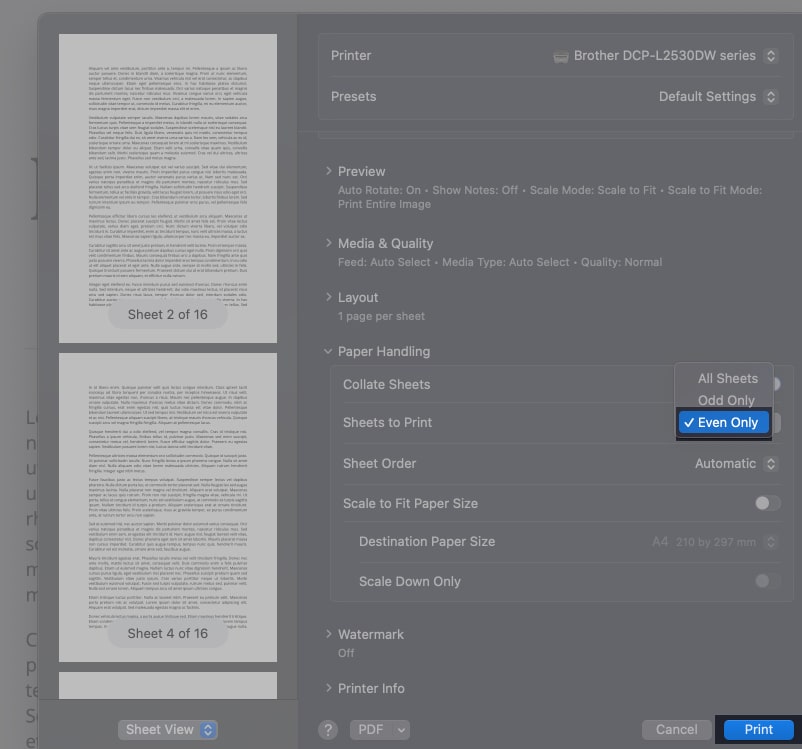Expand the Printer Info section
This screenshot has width=802, height=749.
[x=328, y=688]
